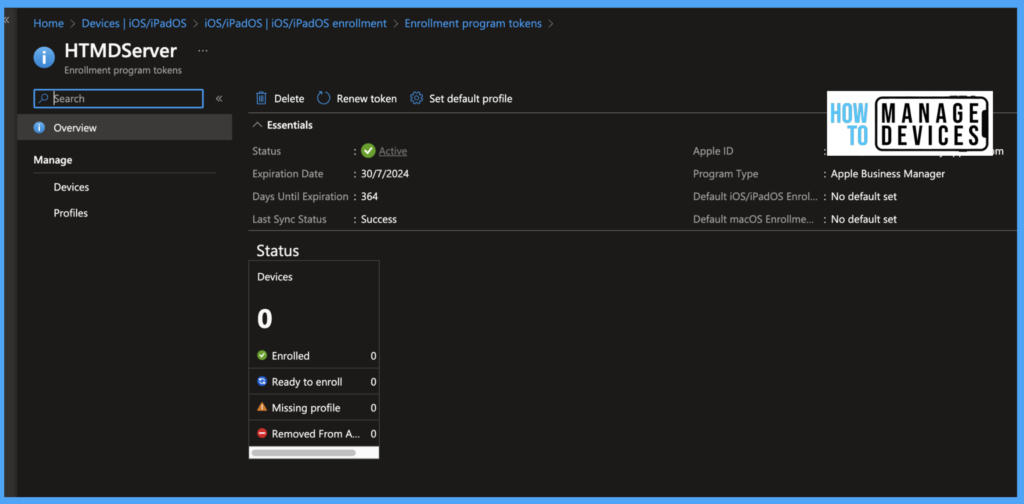Click the HTMDServer info icon in header
Screen dimensions: 1024x504
44,57
